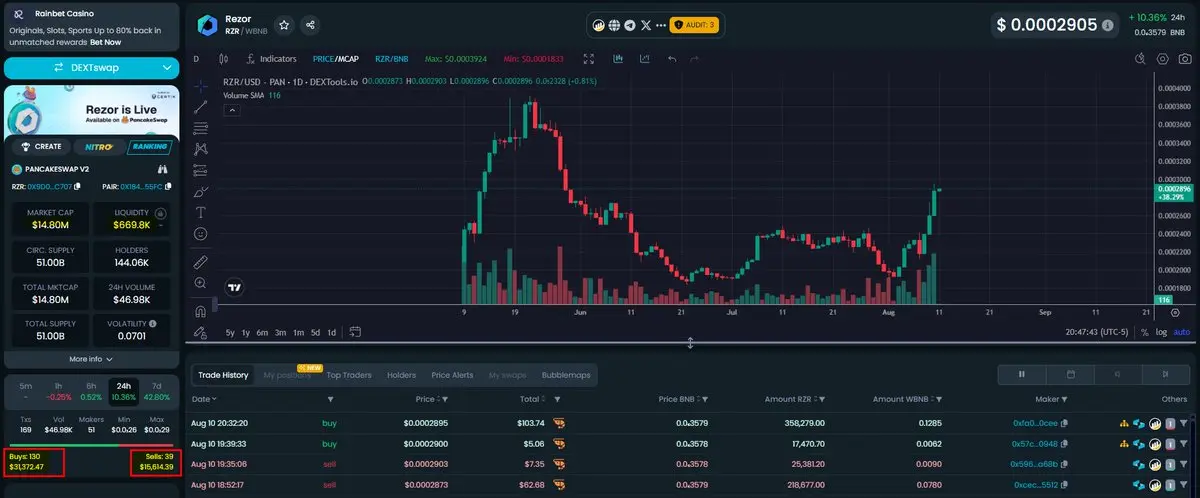1200x498 pixels.
Task: Open the D chart interval selector
Action: [196, 59]
